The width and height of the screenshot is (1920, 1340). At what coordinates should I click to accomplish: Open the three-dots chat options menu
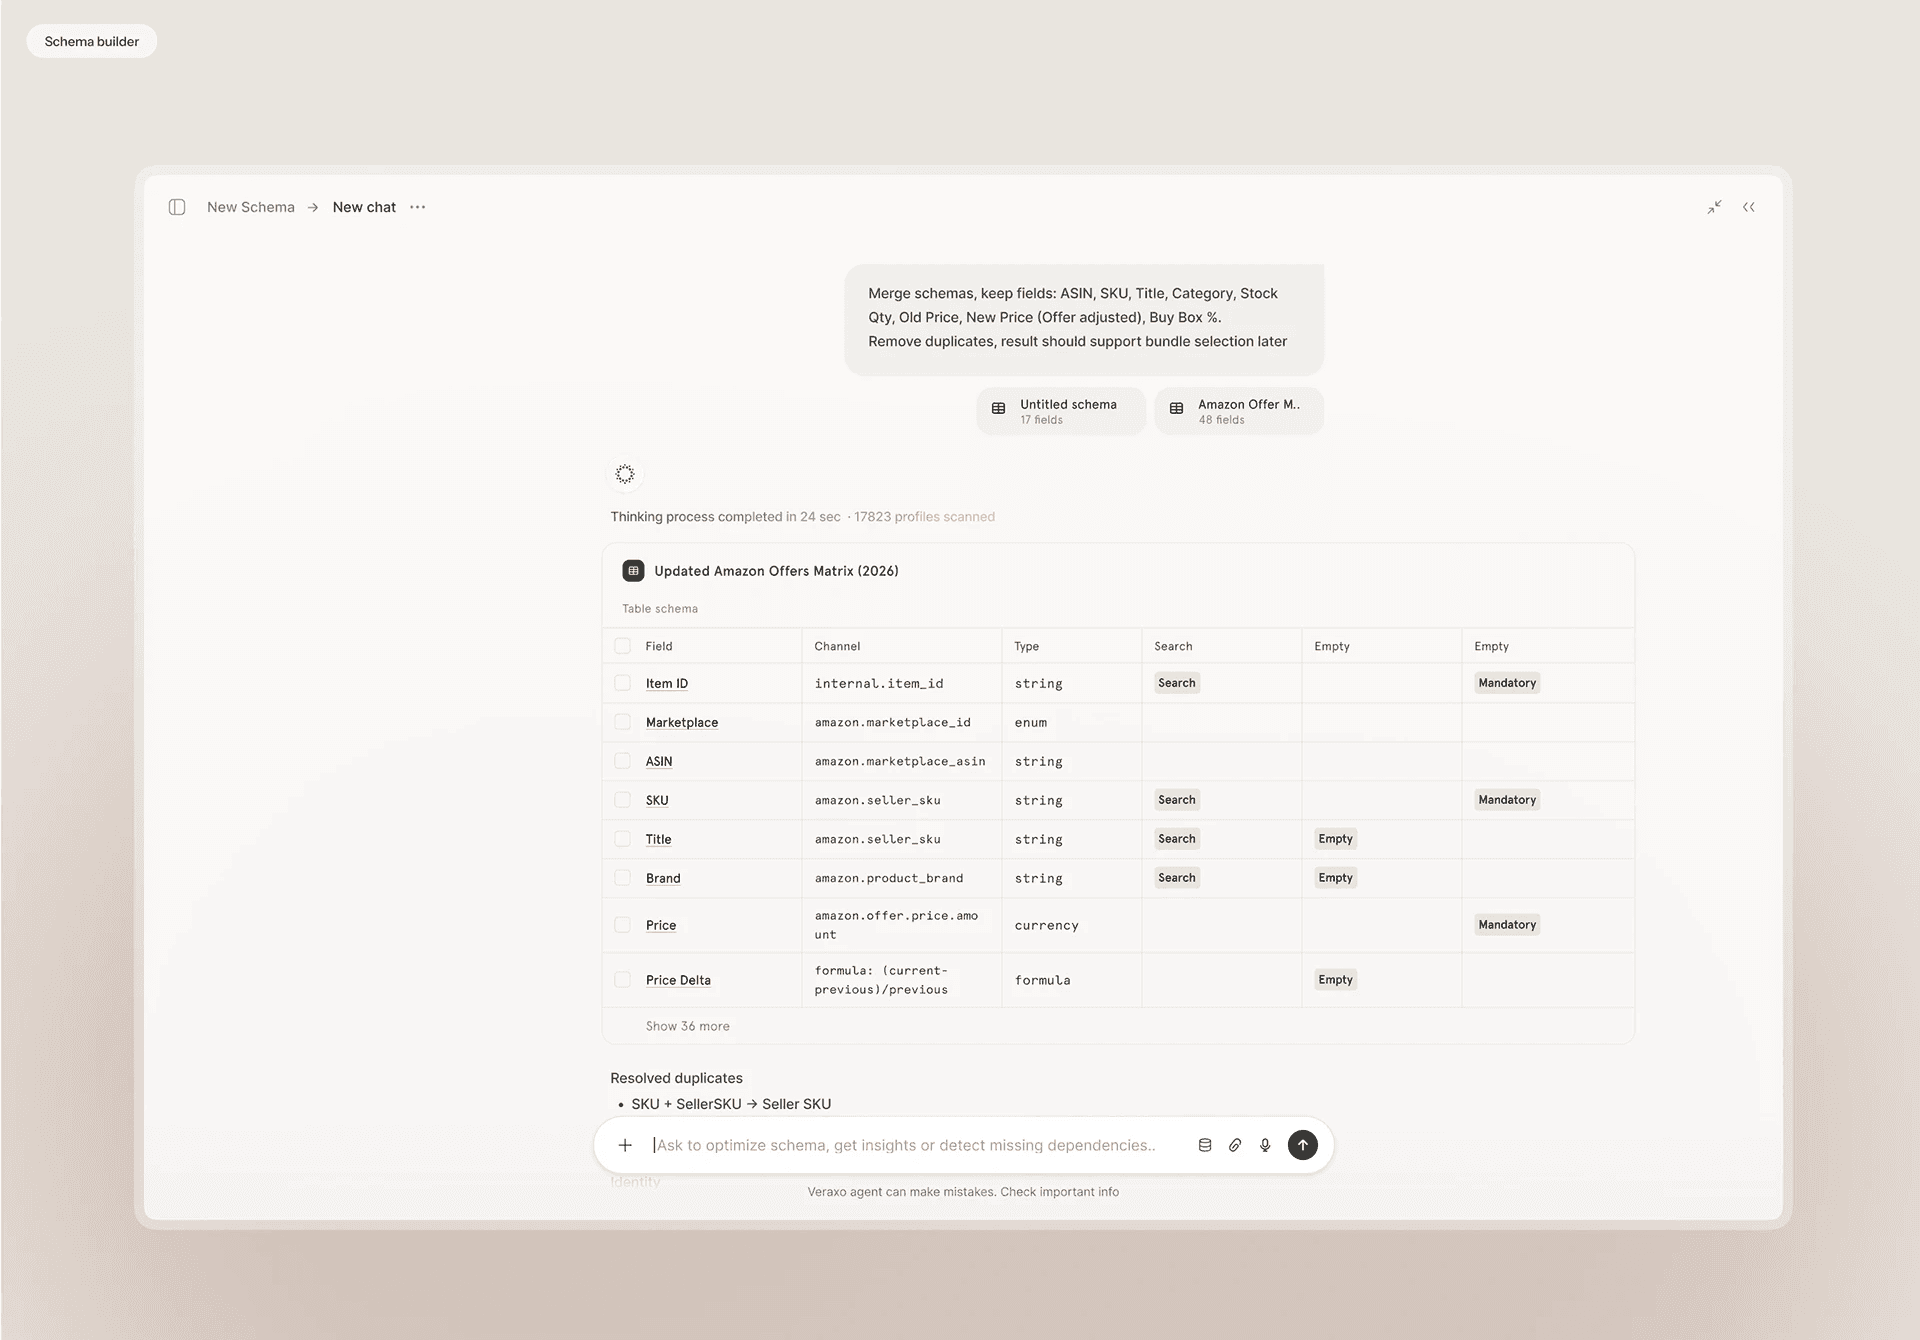click(418, 207)
